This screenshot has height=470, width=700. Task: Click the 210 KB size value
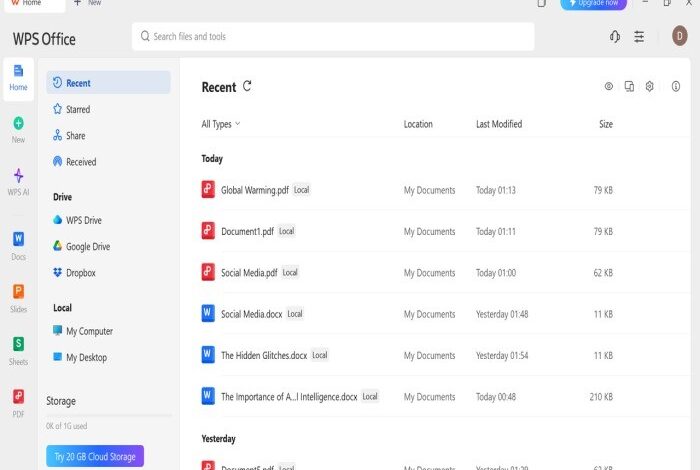pyautogui.click(x=601, y=397)
